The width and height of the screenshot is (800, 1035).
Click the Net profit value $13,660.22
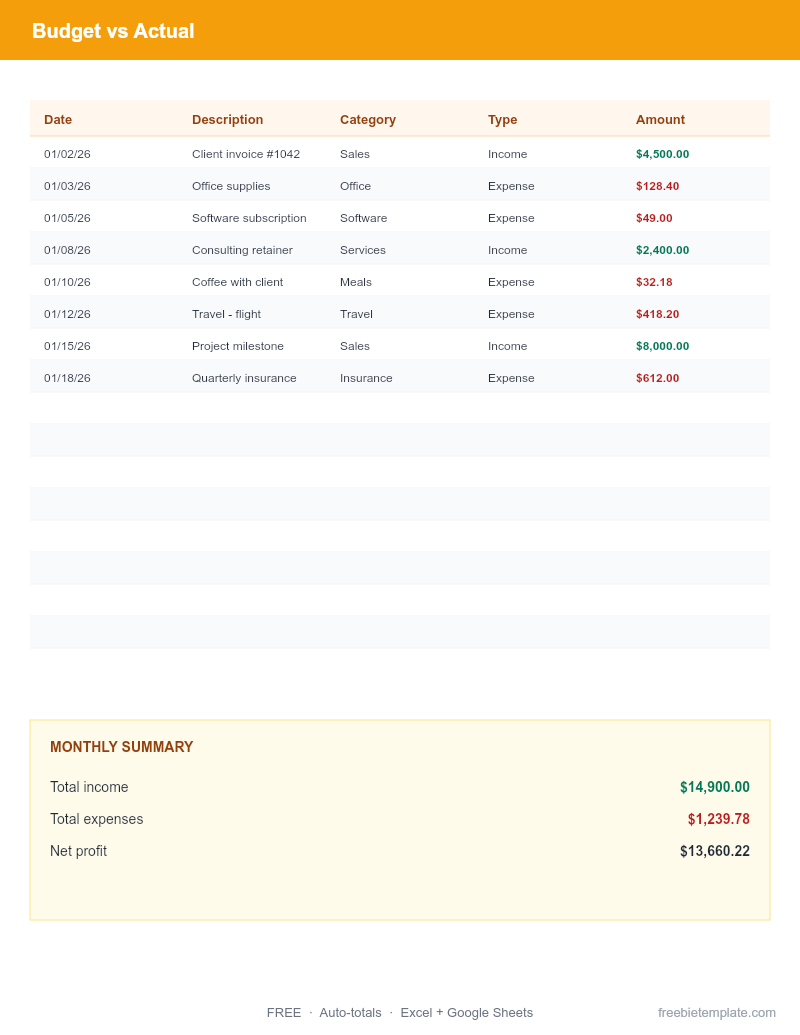tap(715, 851)
